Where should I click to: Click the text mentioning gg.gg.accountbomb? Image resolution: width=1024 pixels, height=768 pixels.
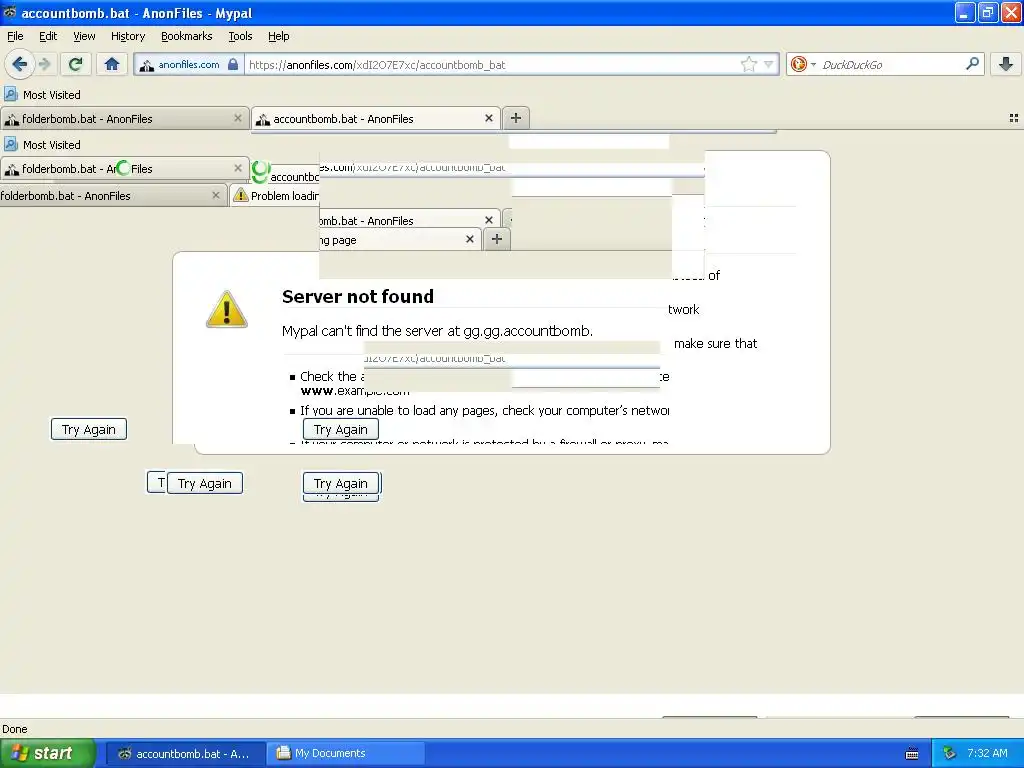(437, 331)
